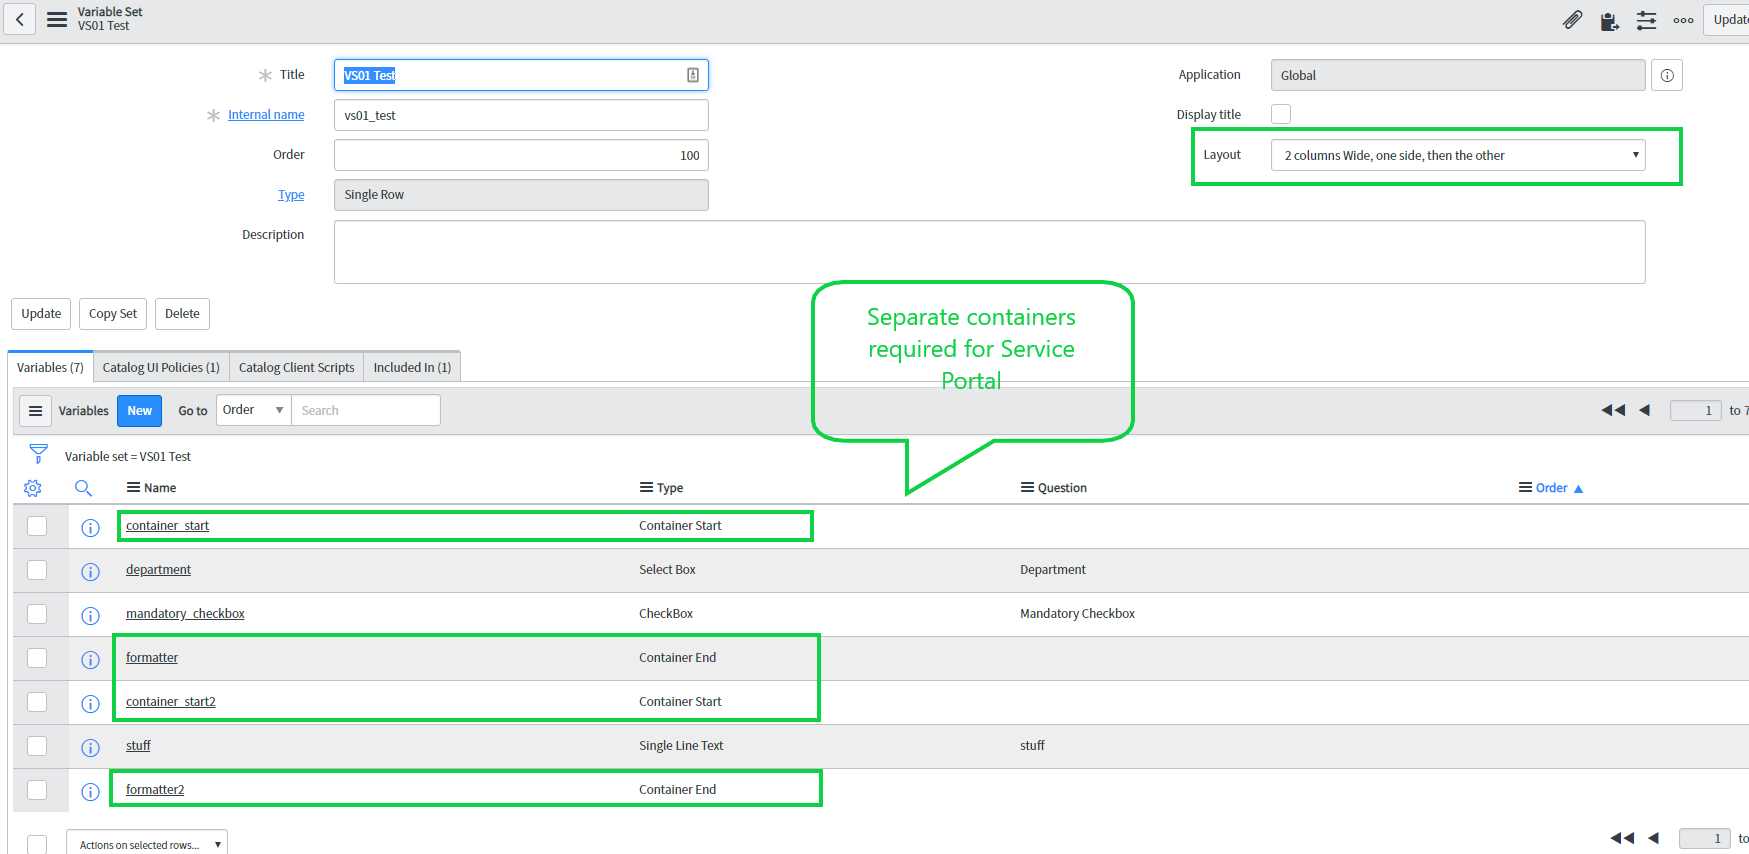Click into the Description text area

pyautogui.click(x=989, y=252)
